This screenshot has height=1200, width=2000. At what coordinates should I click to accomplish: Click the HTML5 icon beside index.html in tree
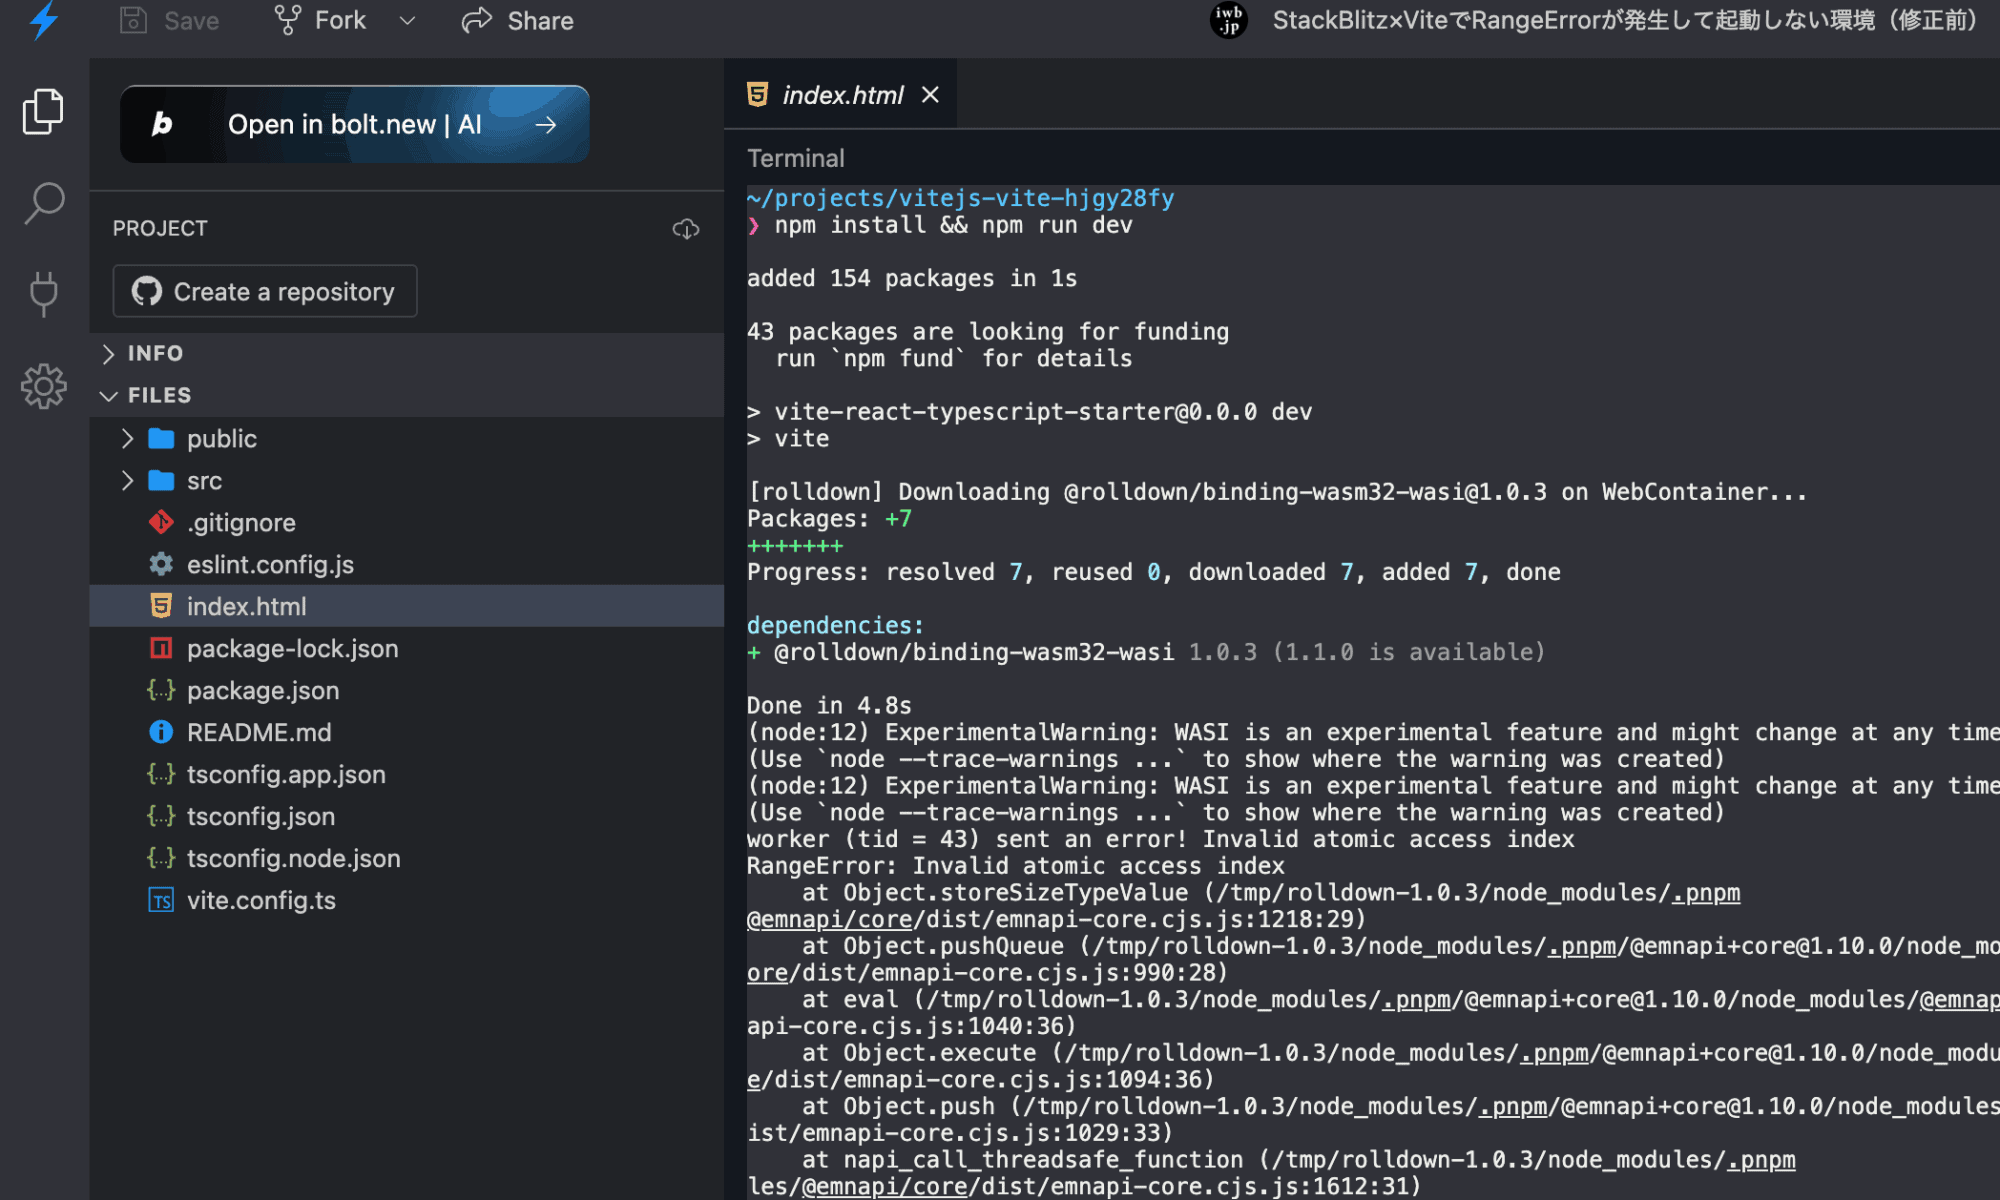click(x=161, y=606)
